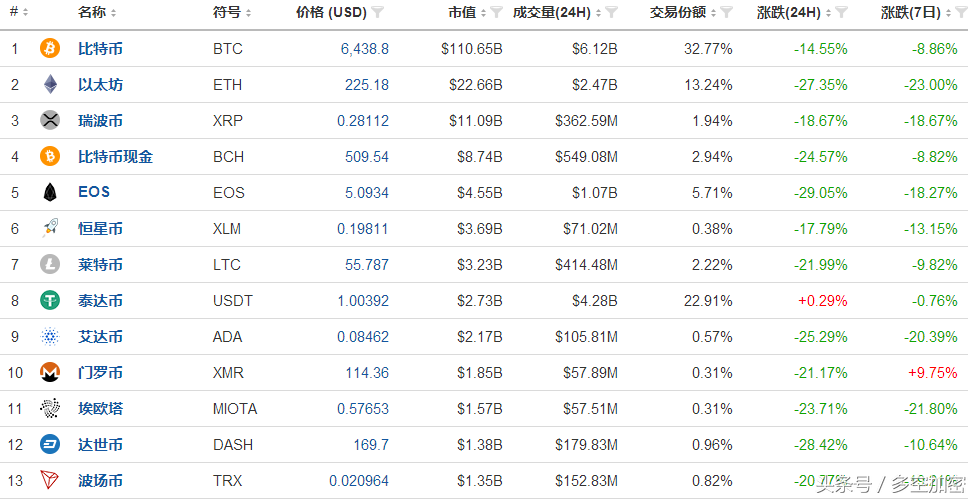This screenshot has width=978, height=501.
Task: Open the filter funnel for 价格 (USD)
Action: pyautogui.click(x=377, y=12)
